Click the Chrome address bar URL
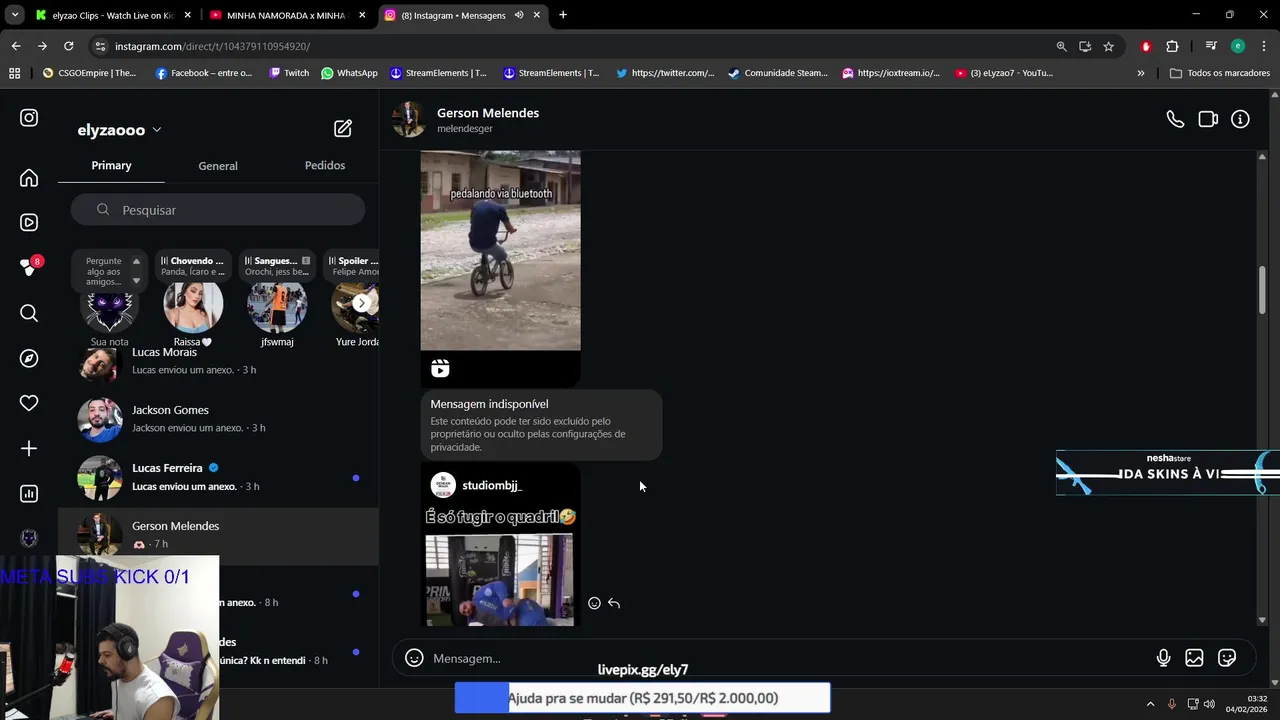This screenshot has height=720, width=1280. [x=212, y=46]
